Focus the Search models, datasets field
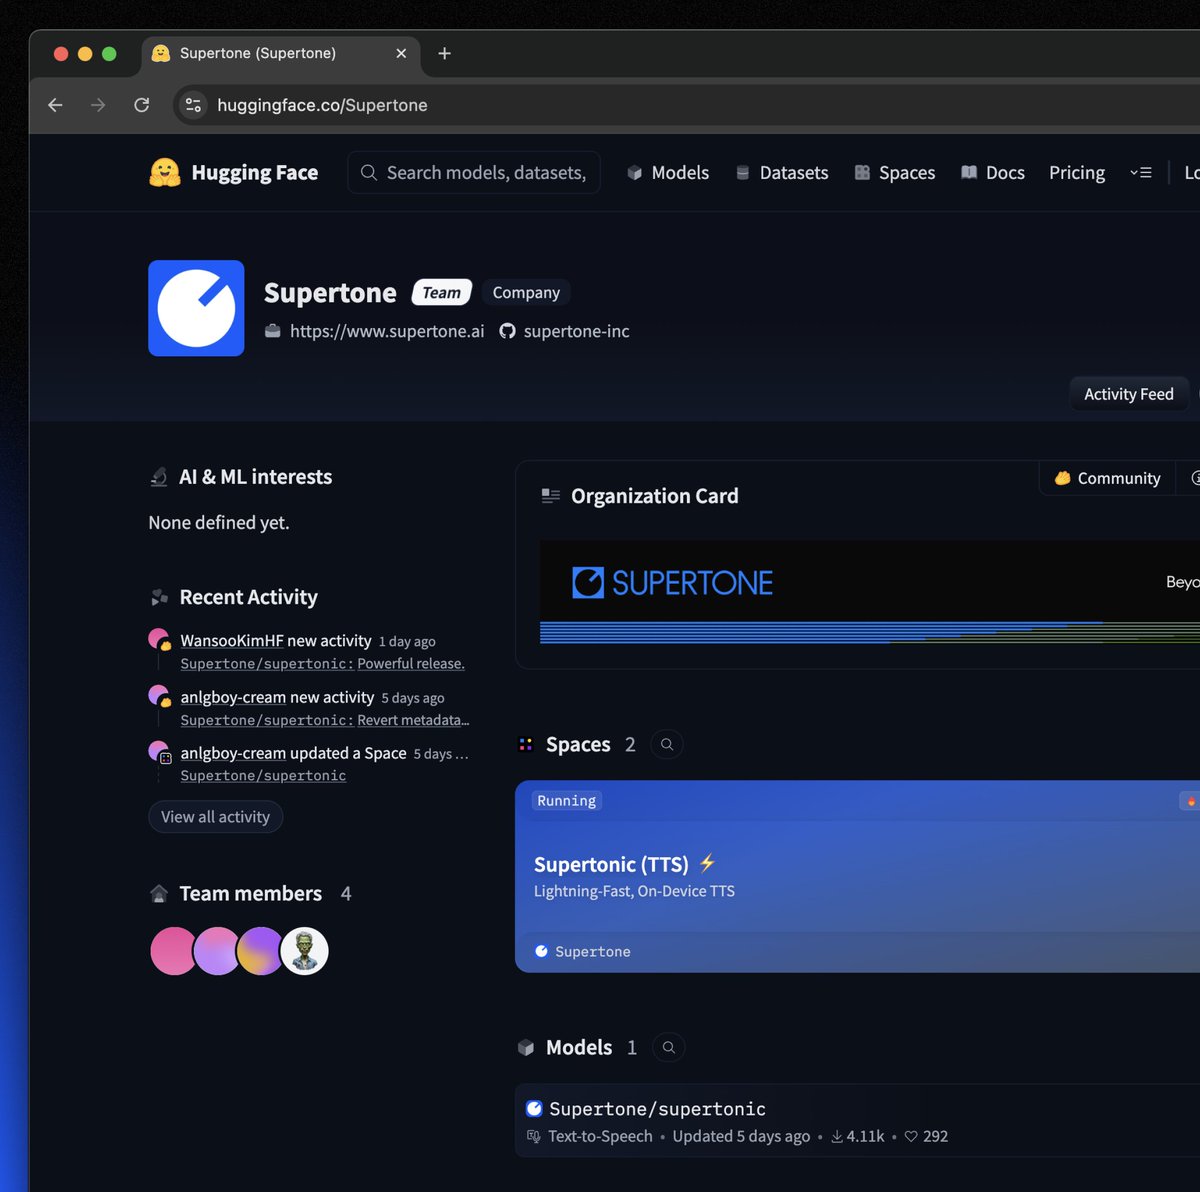Viewport: 1200px width, 1192px height. pyautogui.click(x=474, y=173)
